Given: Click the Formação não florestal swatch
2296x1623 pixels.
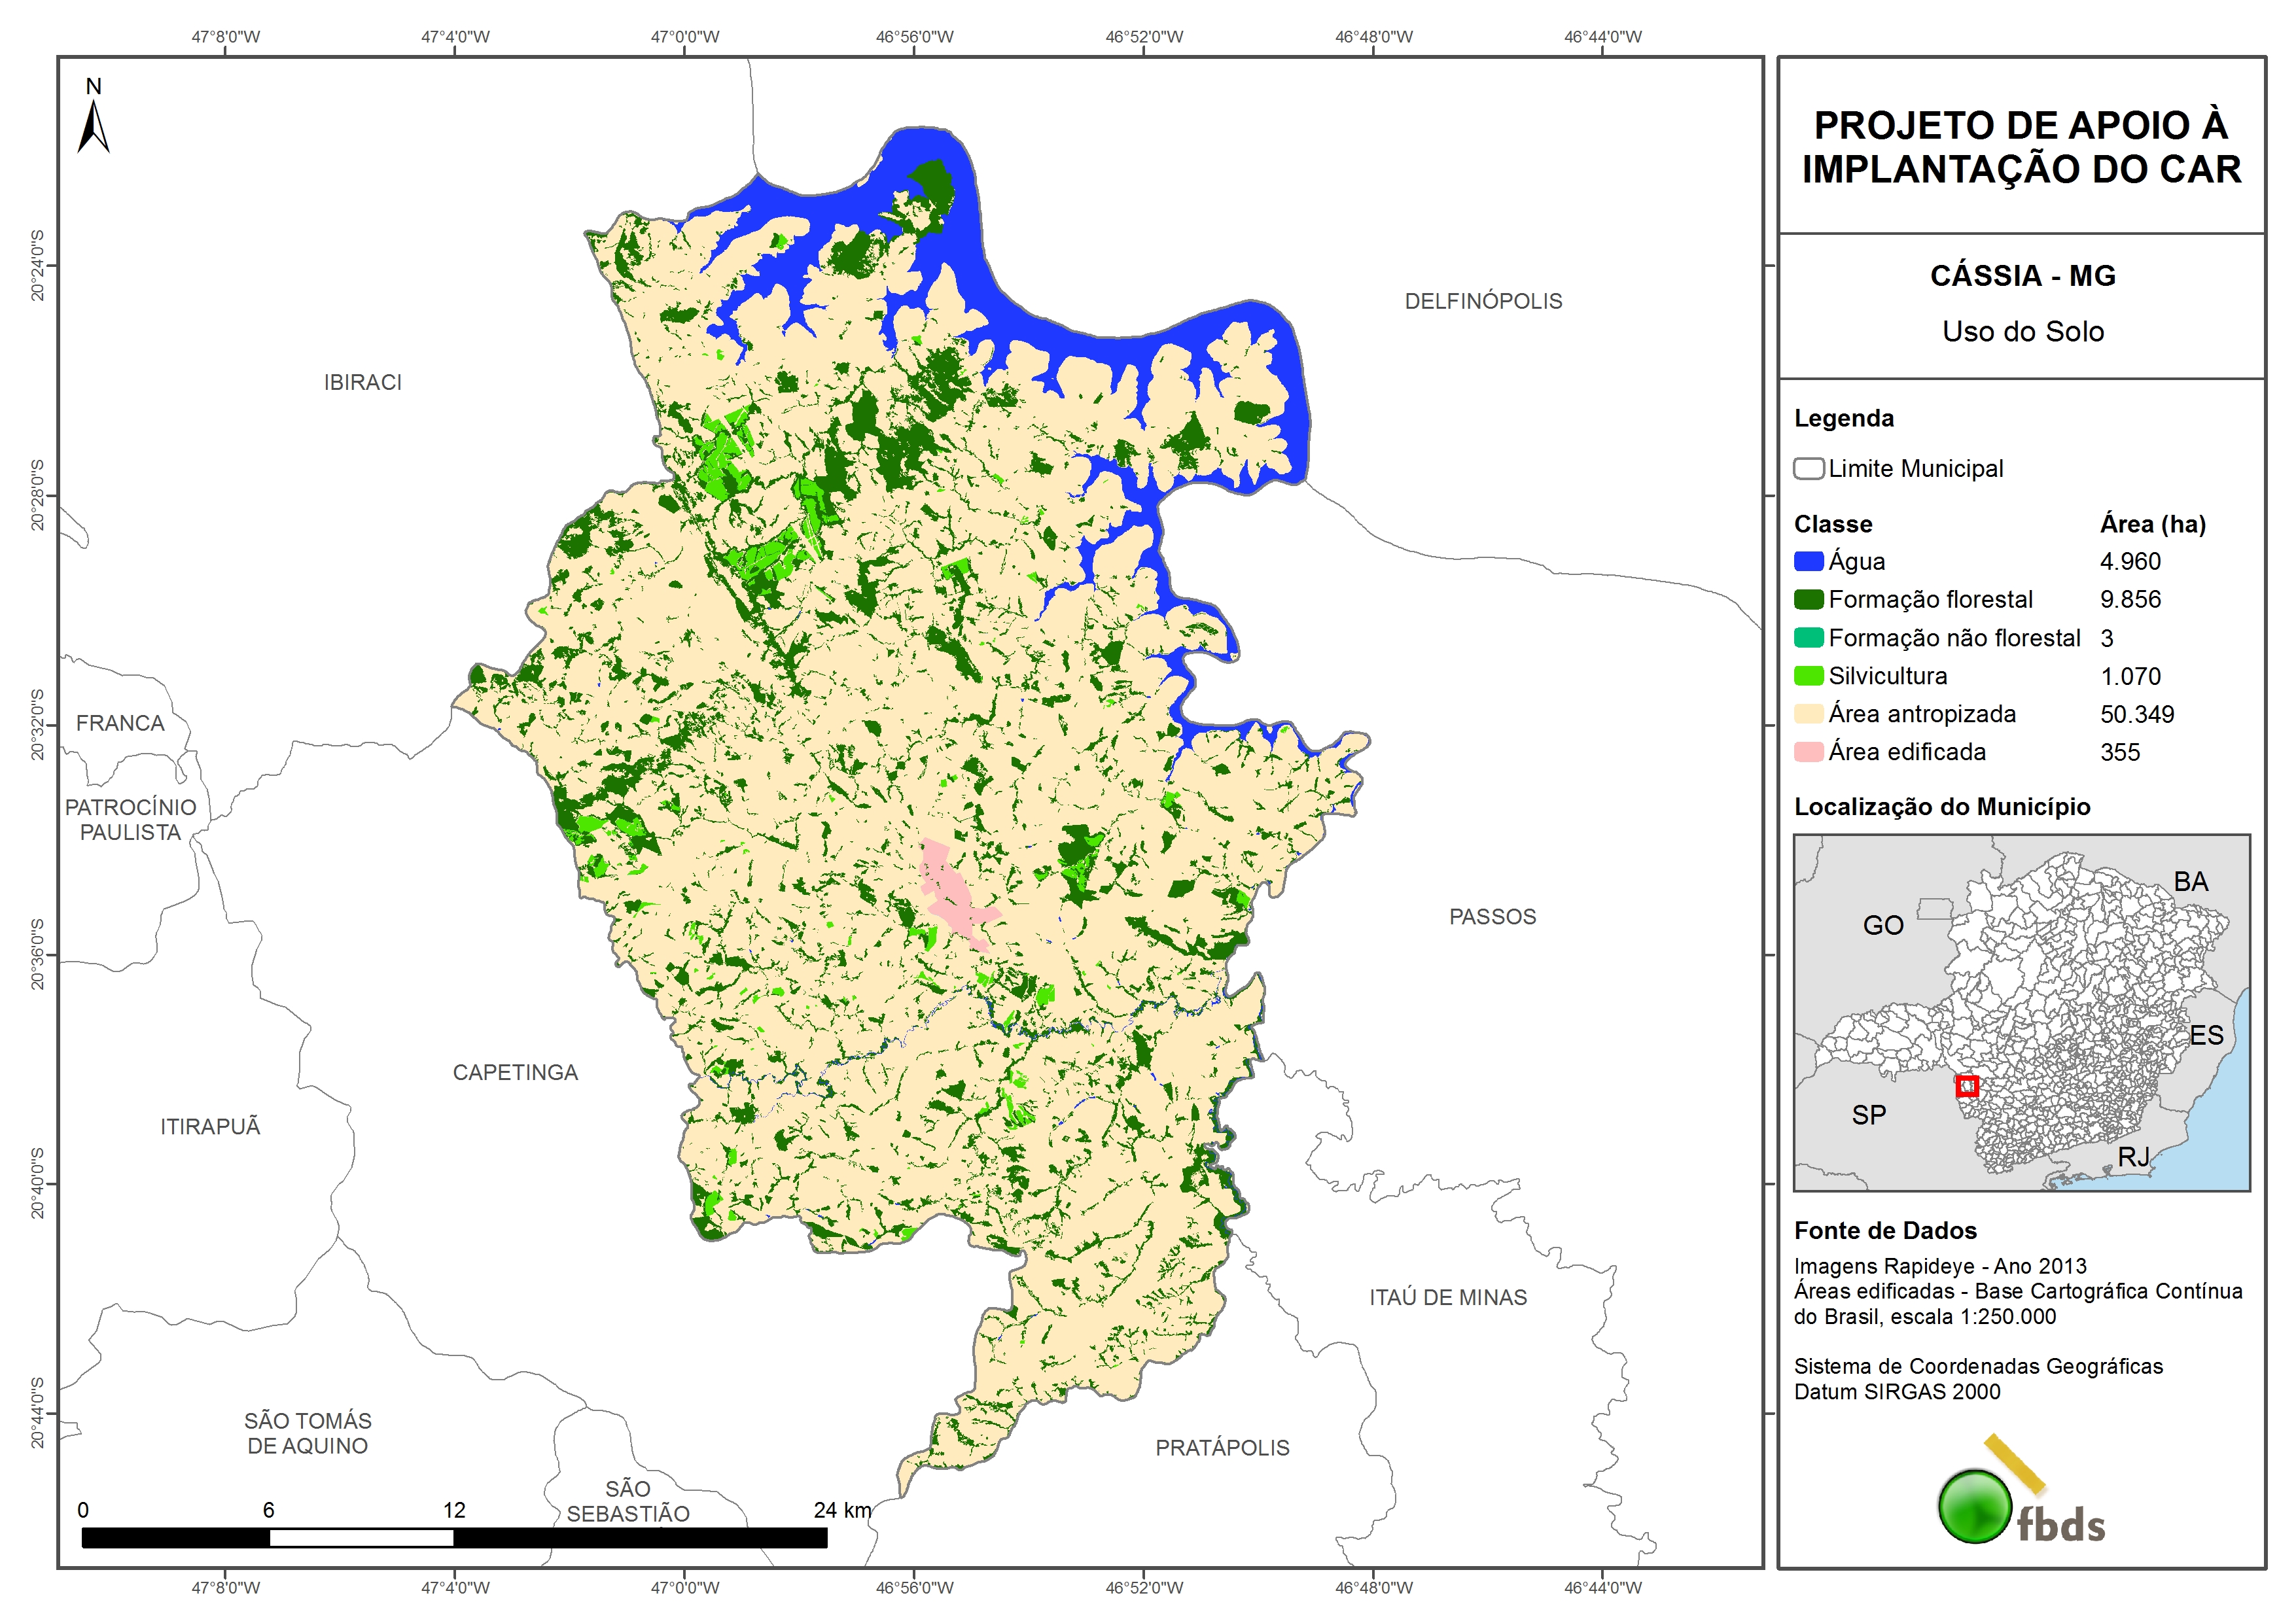Looking at the screenshot, I should click(1808, 638).
